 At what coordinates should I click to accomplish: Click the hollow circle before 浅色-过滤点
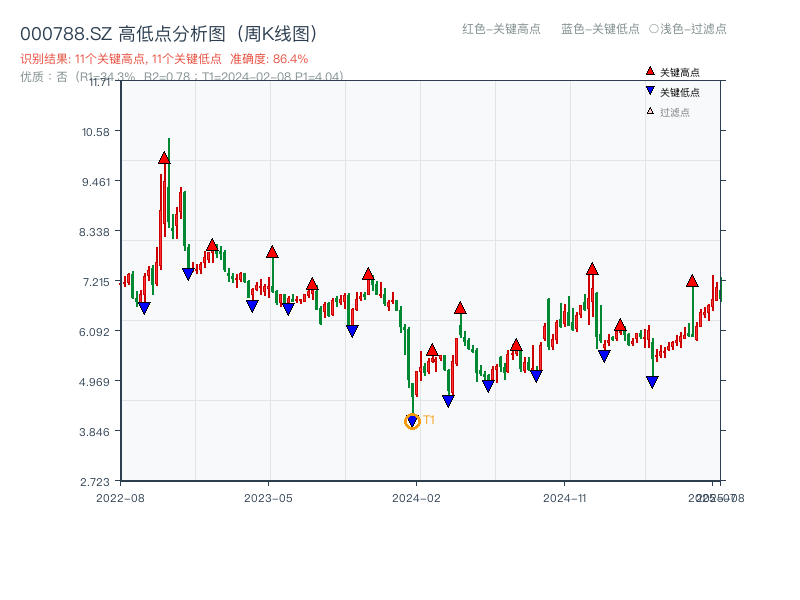654,29
